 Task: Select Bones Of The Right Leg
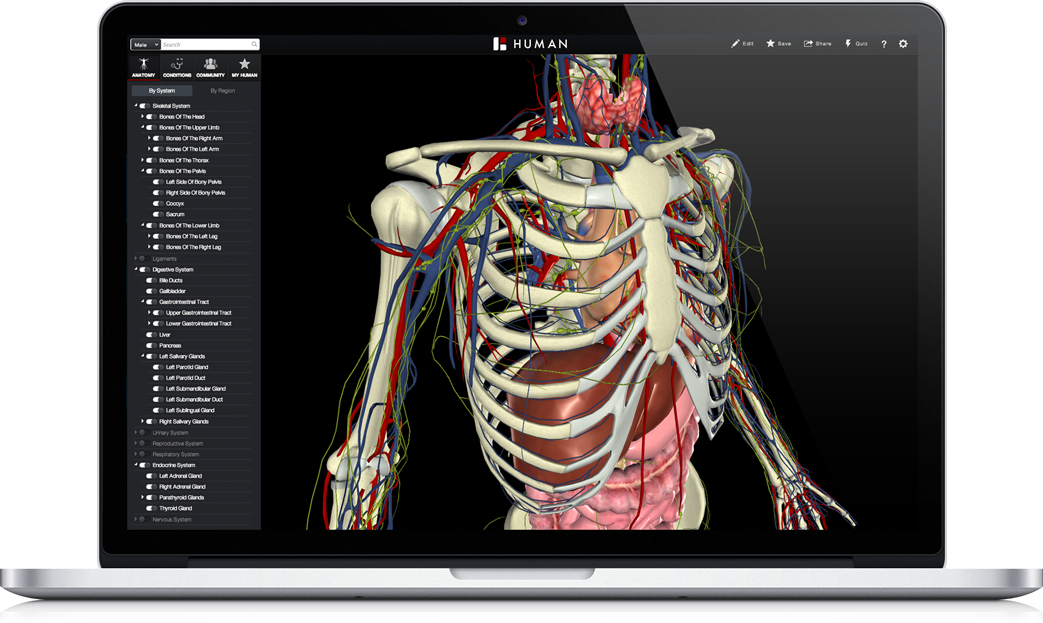coord(194,247)
